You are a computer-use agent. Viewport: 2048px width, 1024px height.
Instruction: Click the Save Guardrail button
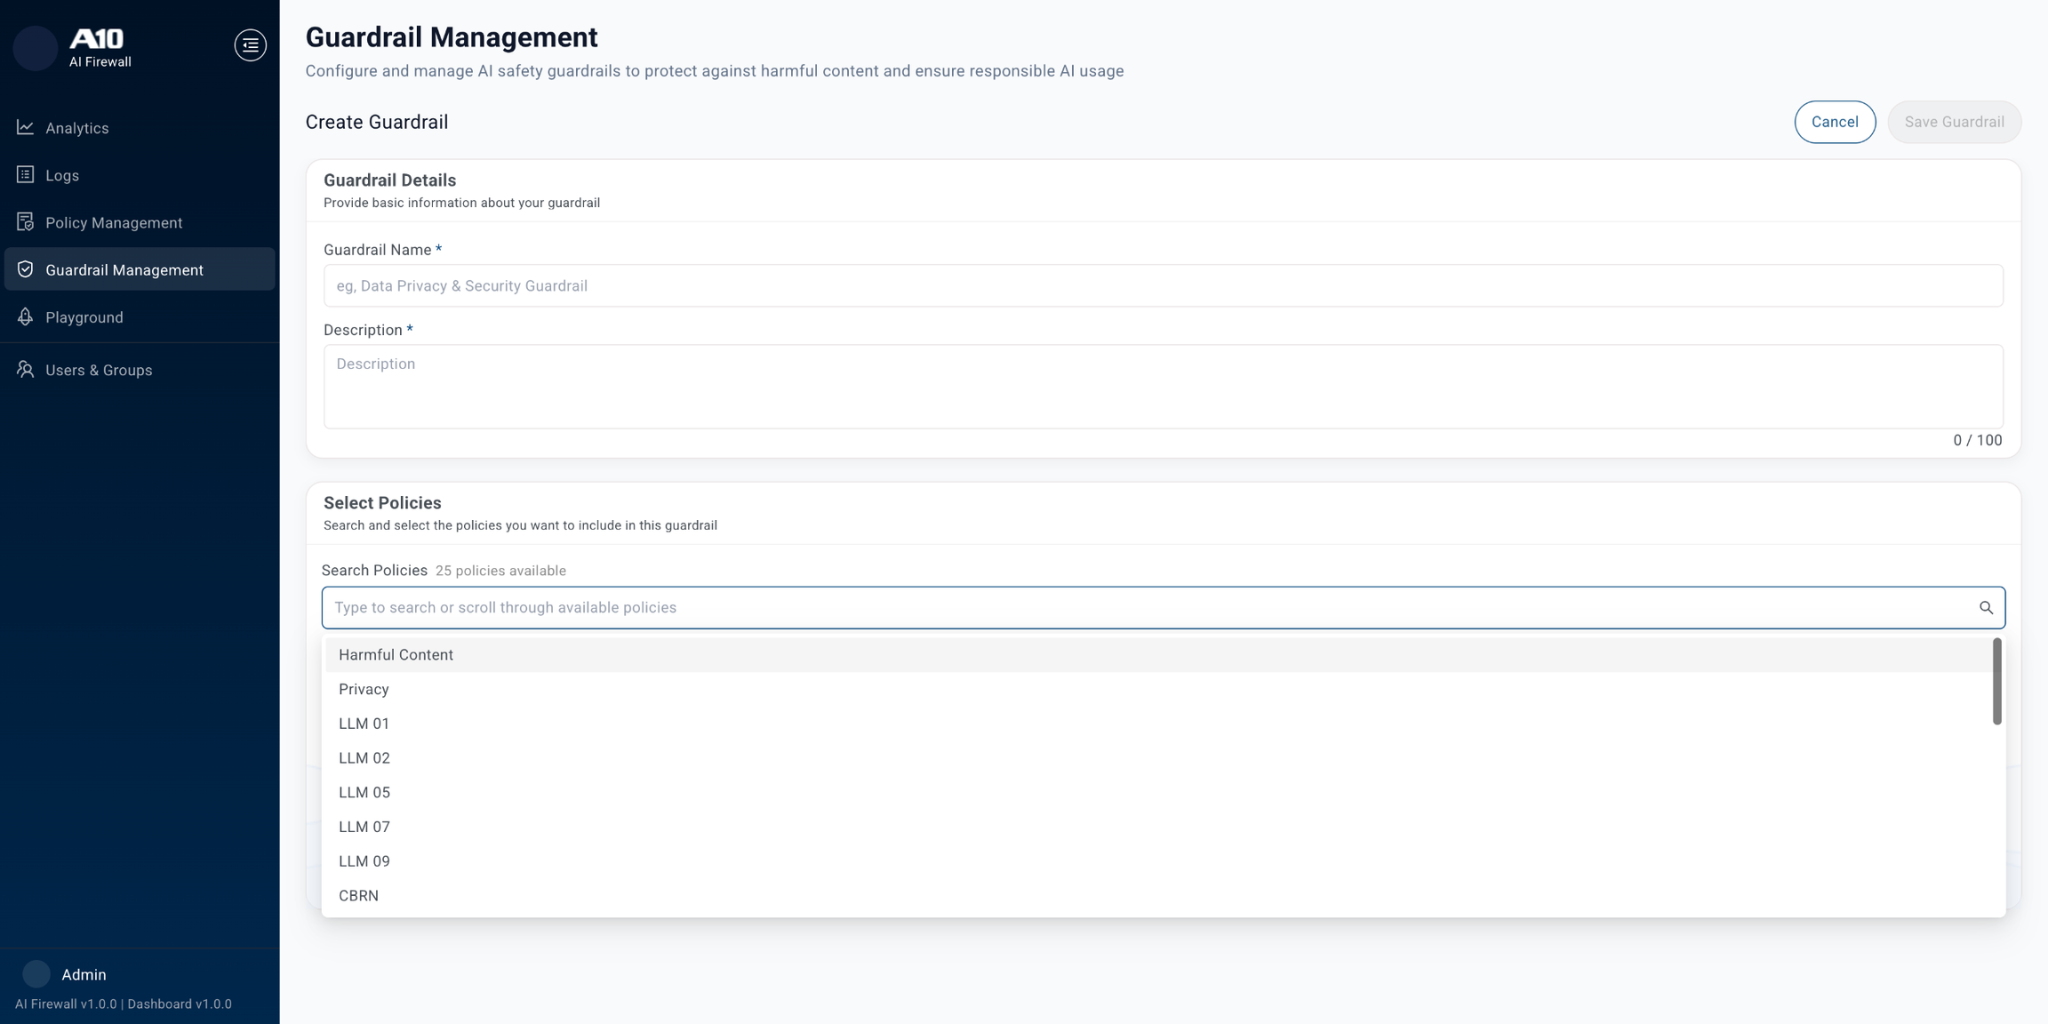pos(1953,122)
